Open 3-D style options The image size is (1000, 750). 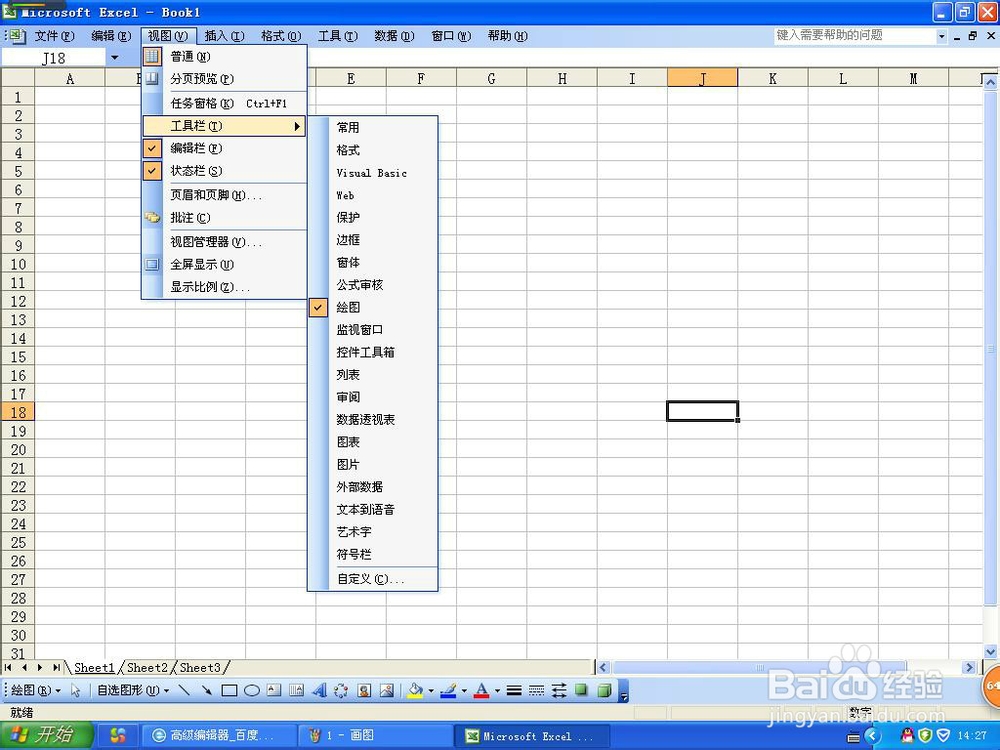pos(604,690)
